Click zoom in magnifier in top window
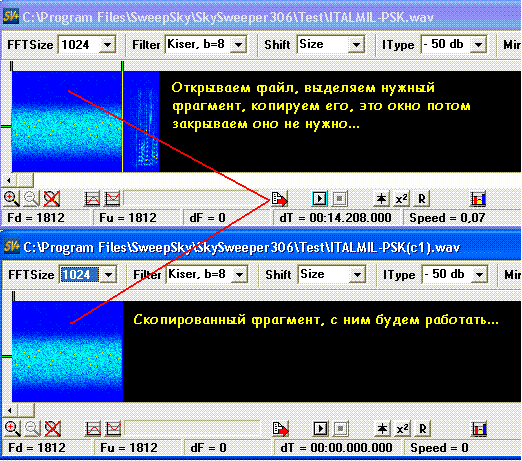The image size is (522, 461). 11,199
